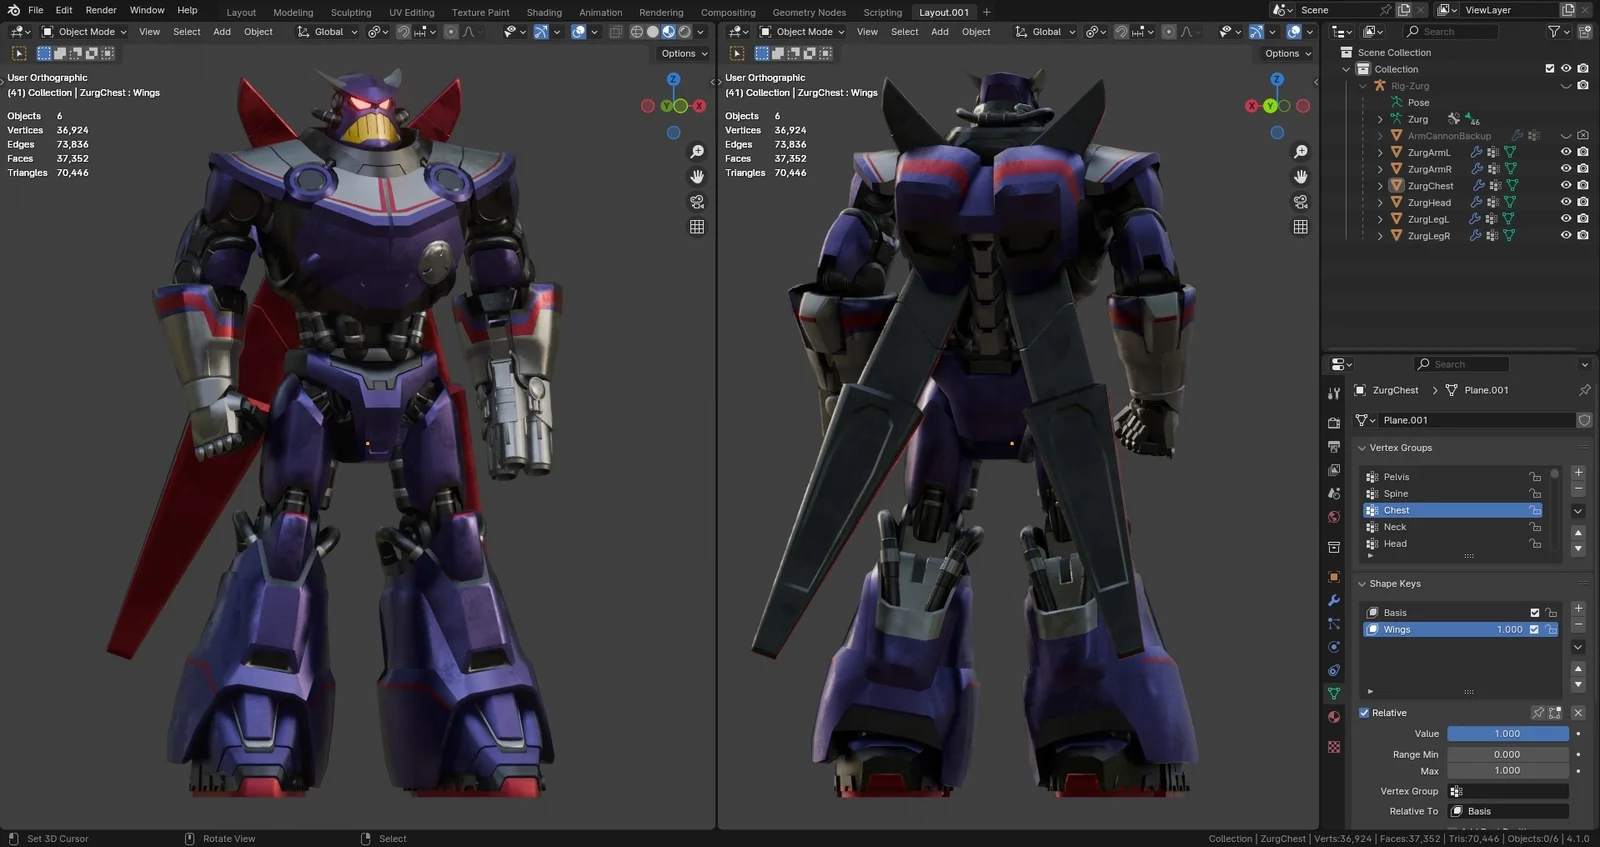Collapse the Shape Keys panel
The width and height of the screenshot is (1600, 847).
click(x=1362, y=584)
